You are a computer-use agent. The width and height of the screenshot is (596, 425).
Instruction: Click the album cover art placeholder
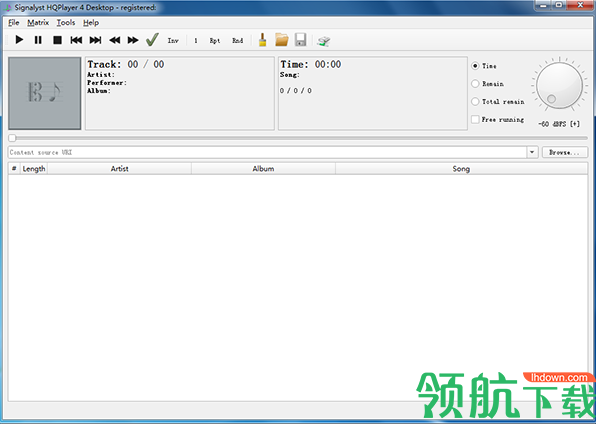pyautogui.click(x=45, y=94)
